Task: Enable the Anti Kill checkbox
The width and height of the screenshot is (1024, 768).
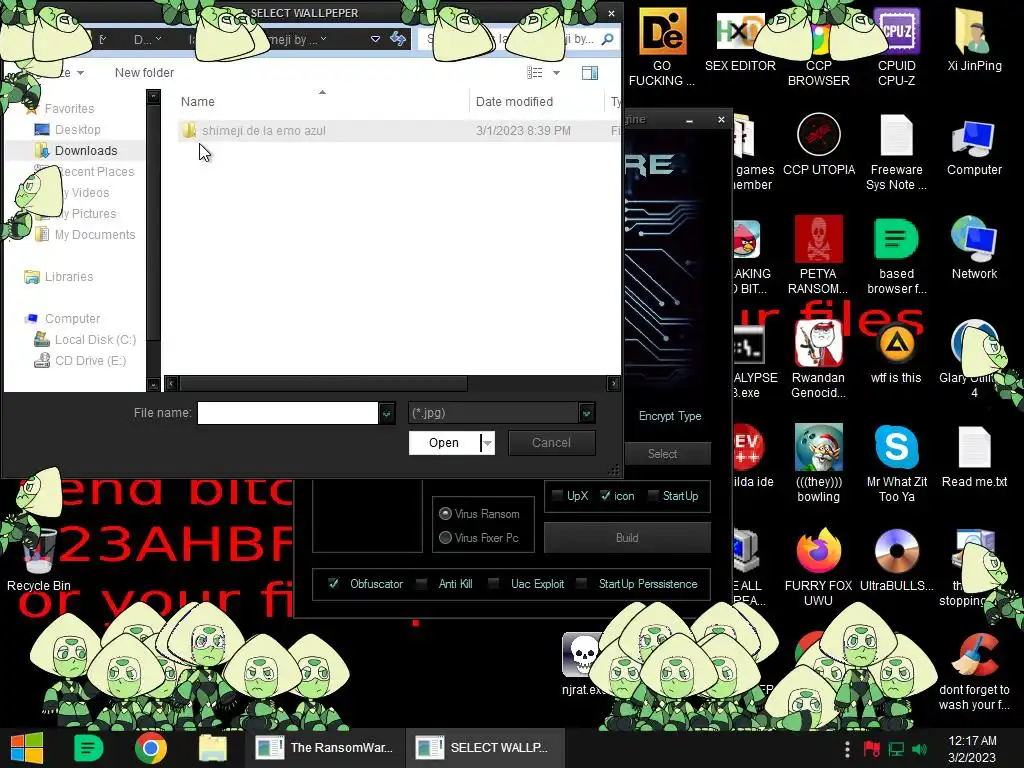Action: tap(422, 583)
